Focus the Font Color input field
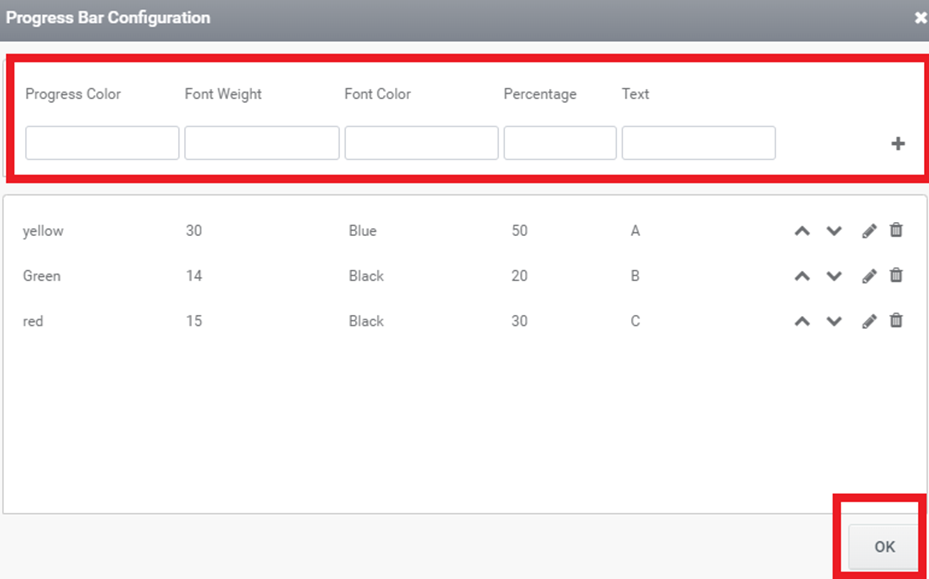 (x=421, y=143)
